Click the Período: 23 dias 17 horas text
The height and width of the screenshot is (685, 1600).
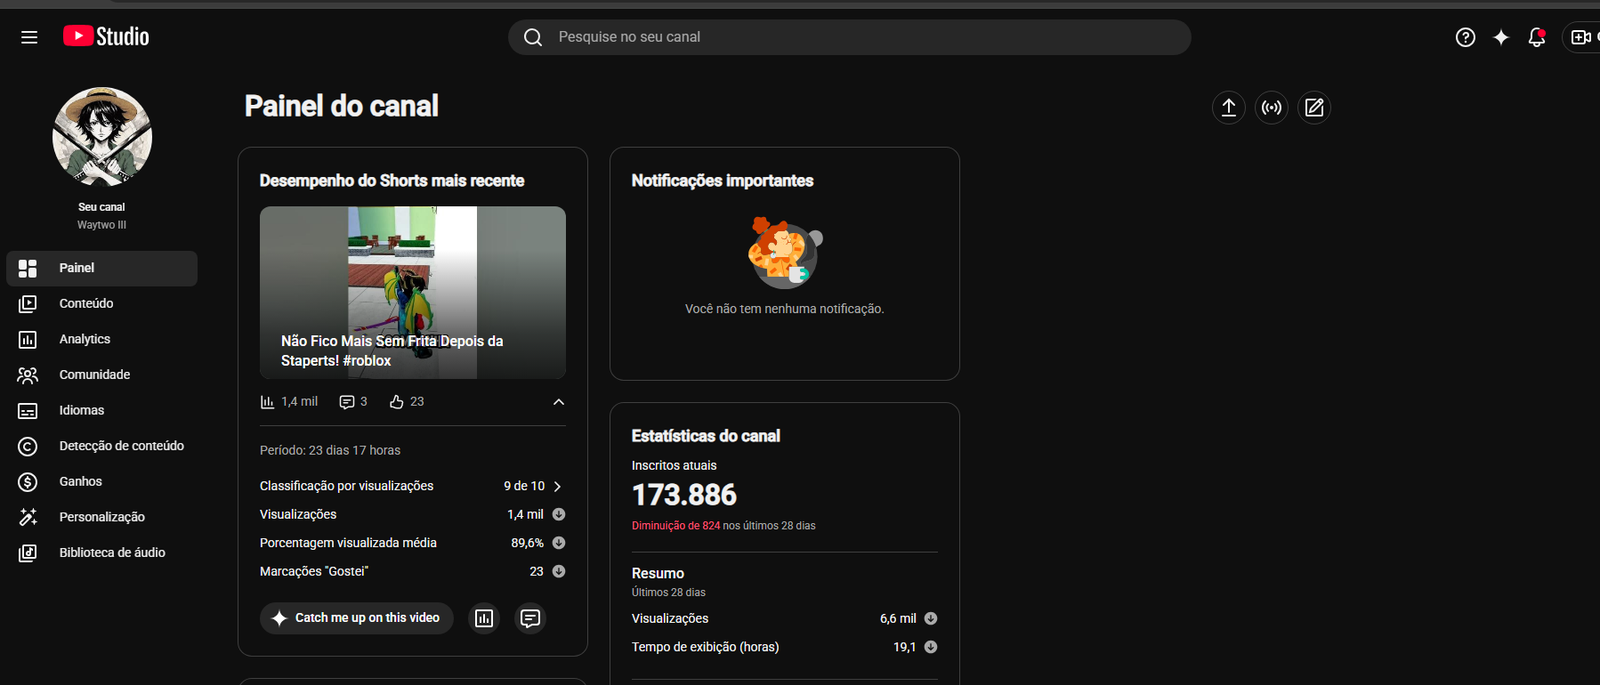pos(330,450)
